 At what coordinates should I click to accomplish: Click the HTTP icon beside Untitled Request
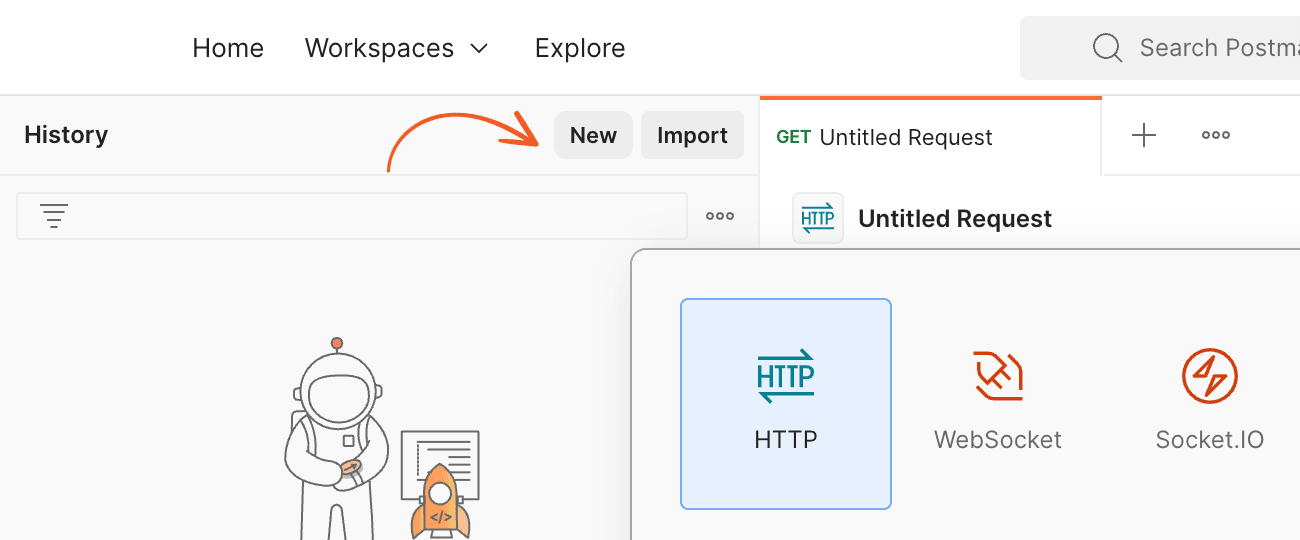tap(818, 218)
